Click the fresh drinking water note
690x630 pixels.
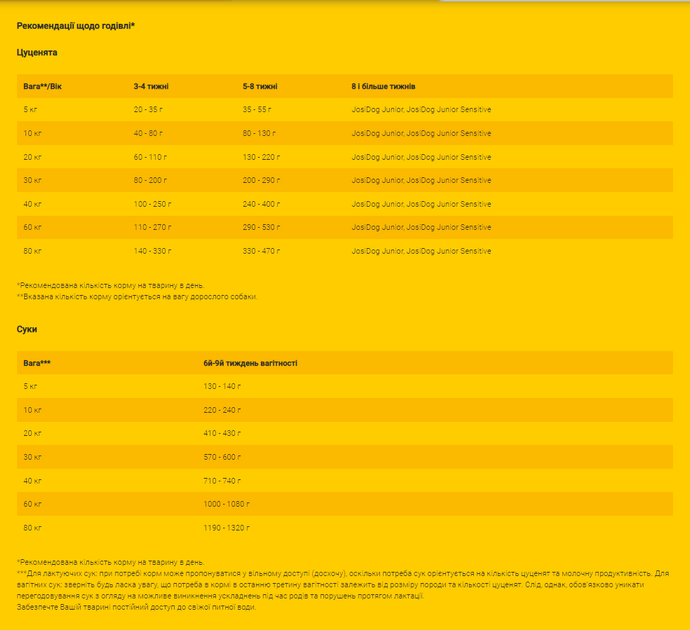(x=136, y=607)
